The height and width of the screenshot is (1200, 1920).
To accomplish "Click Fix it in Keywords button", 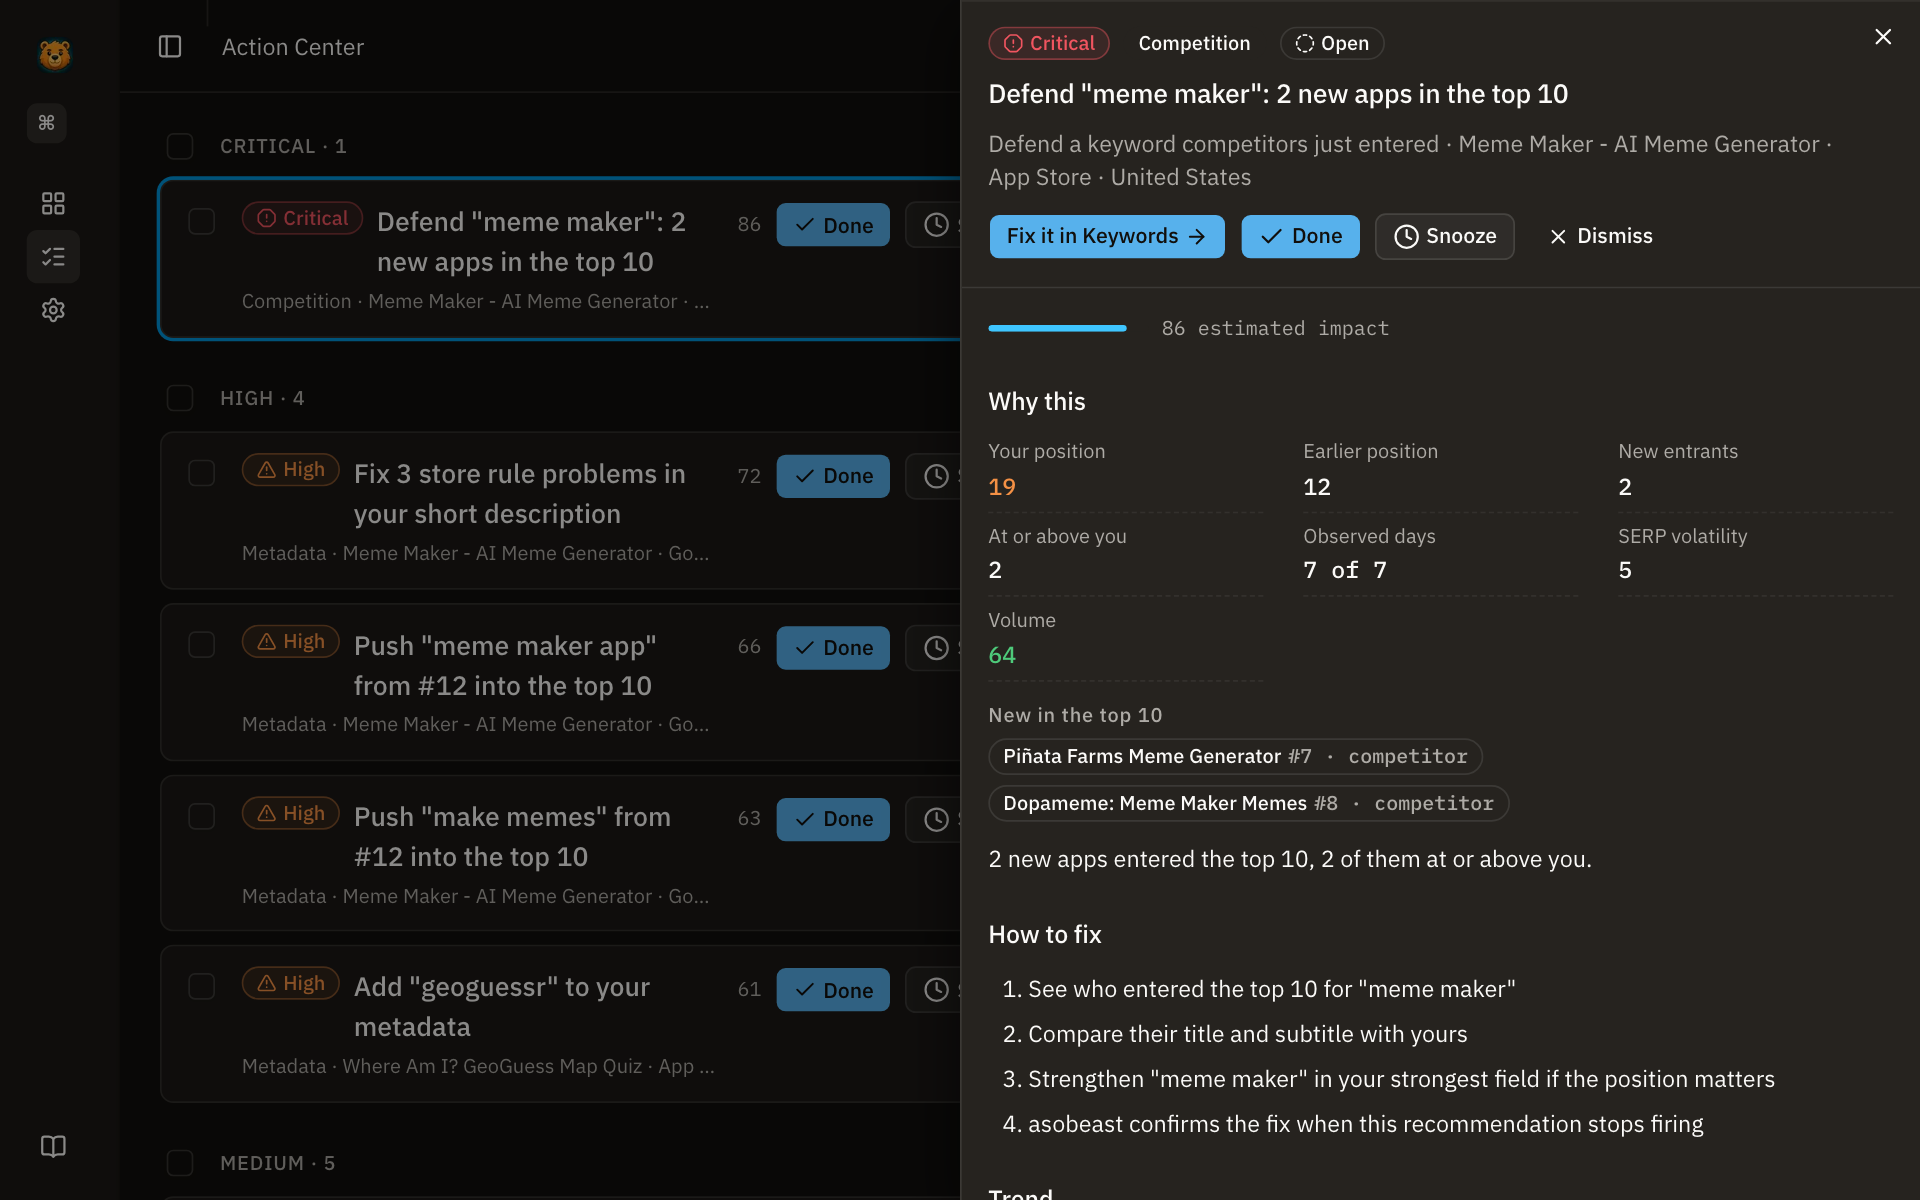I will pos(1107,236).
